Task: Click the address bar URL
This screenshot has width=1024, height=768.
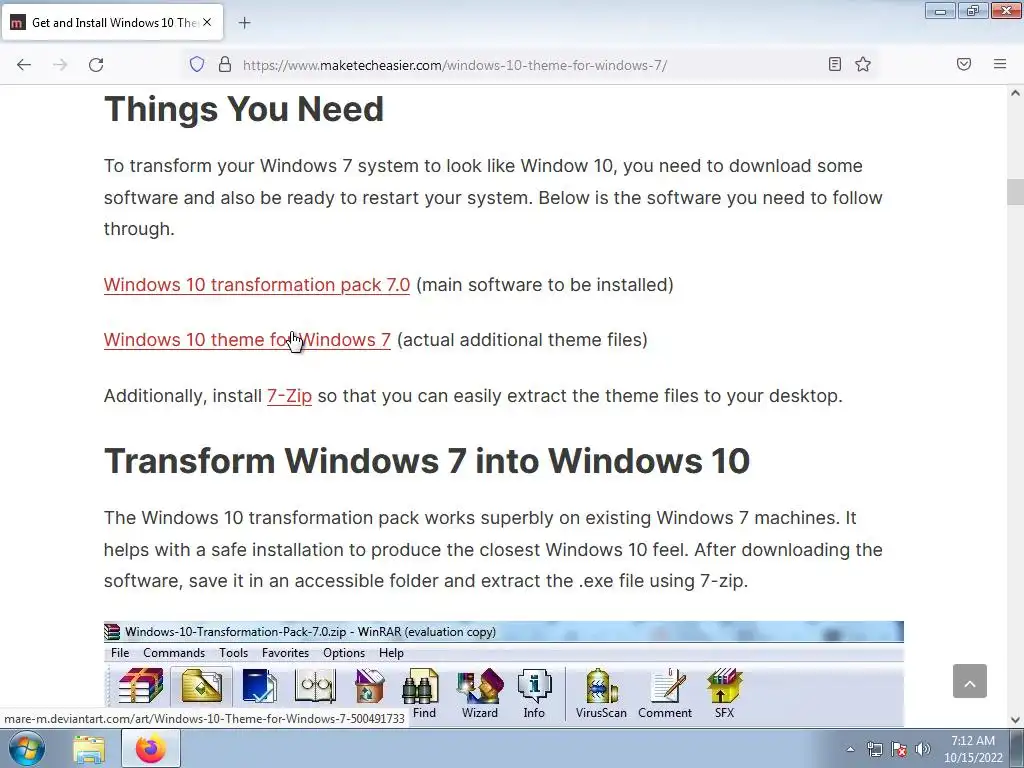Action: click(455, 65)
